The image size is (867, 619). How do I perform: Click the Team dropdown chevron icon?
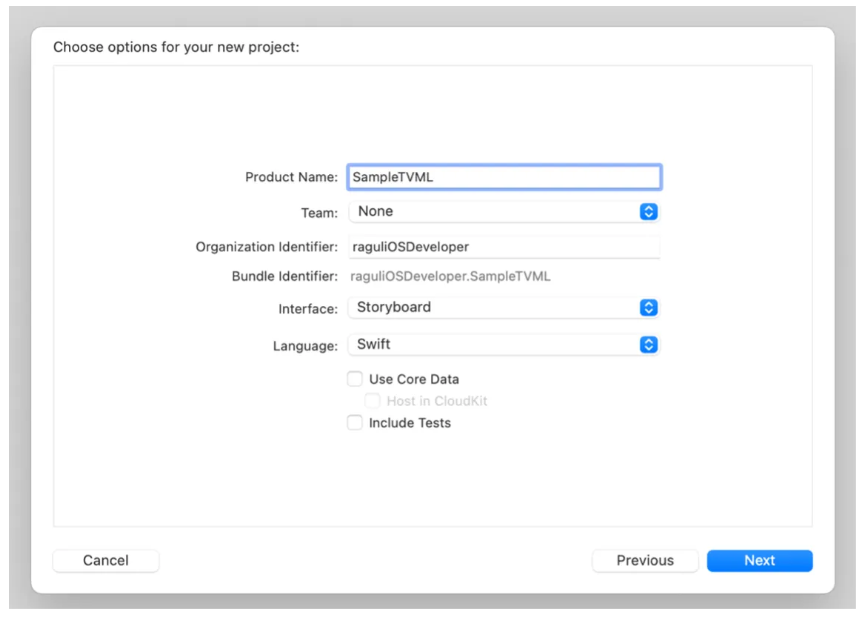click(x=648, y=211)
